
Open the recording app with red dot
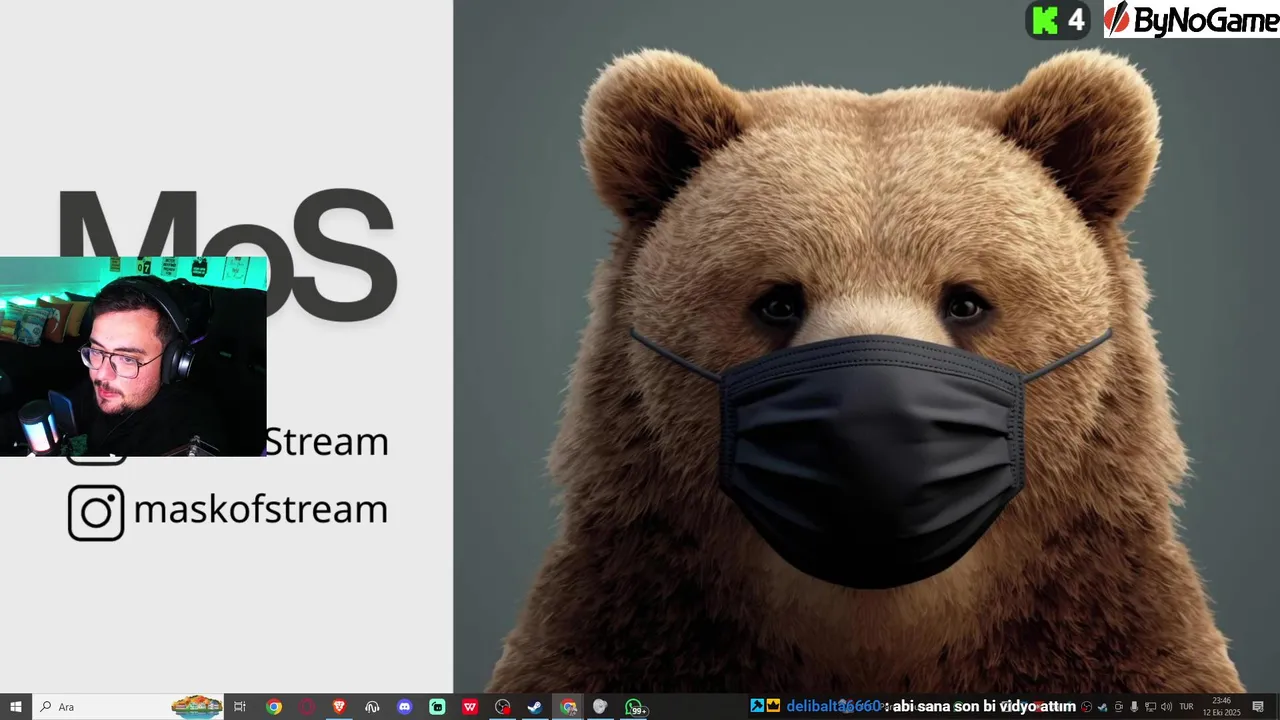pos(503,707)
